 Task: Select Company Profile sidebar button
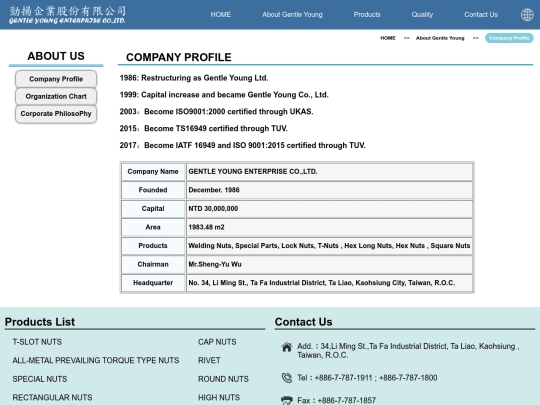point(56,79)
